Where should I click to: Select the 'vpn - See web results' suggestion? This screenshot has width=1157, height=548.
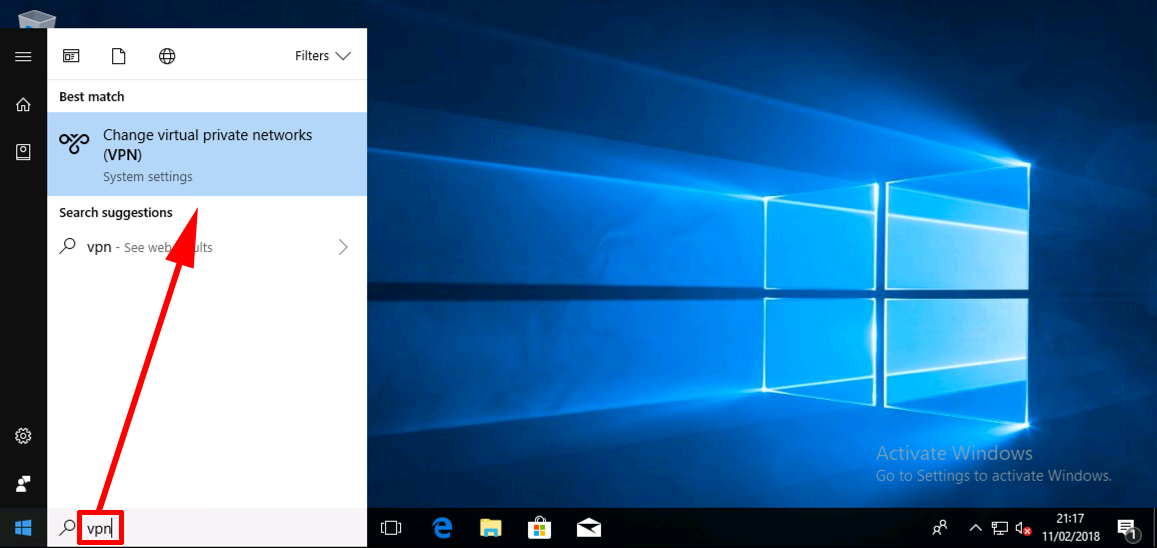point(207,247)
